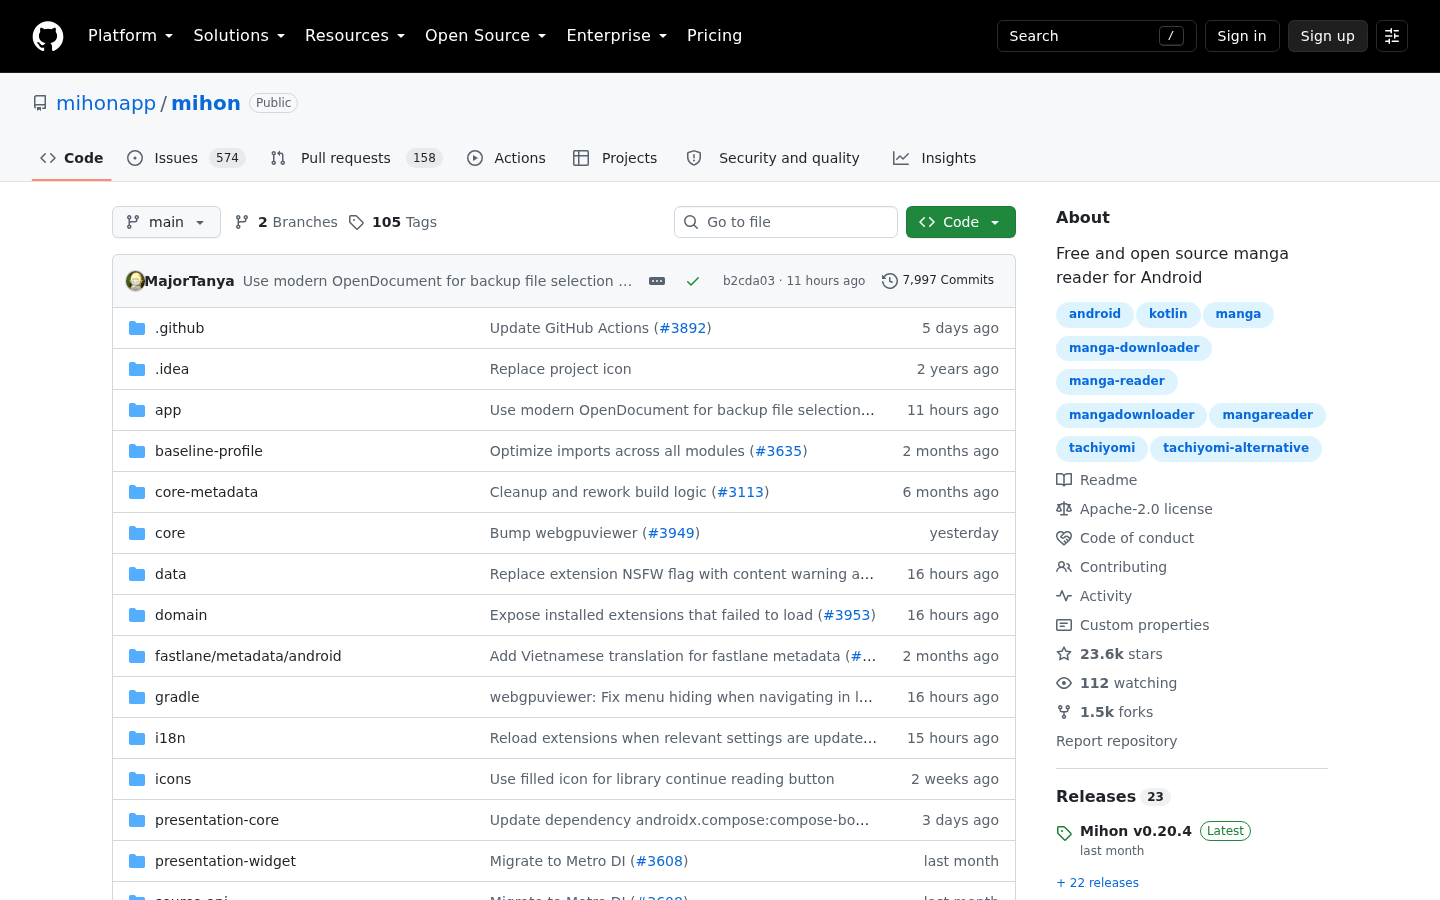Select the kotlin topic tag
Viewport: 1440px width, 900px height.
click(1168, 314)
